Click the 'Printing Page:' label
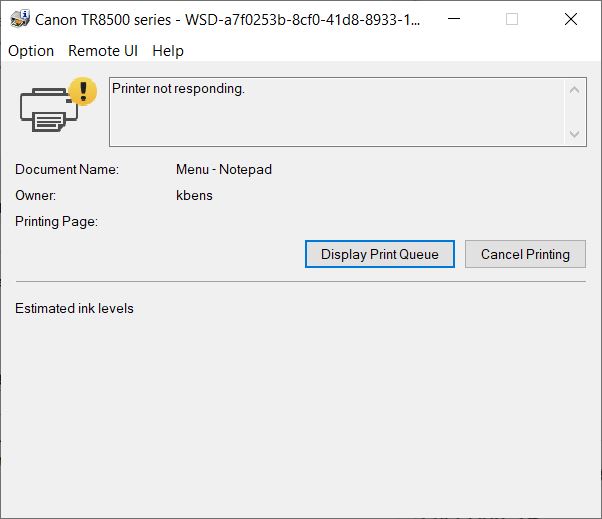Image resolution: width=602 pixels, height=519 pixels. click(56, 221)
